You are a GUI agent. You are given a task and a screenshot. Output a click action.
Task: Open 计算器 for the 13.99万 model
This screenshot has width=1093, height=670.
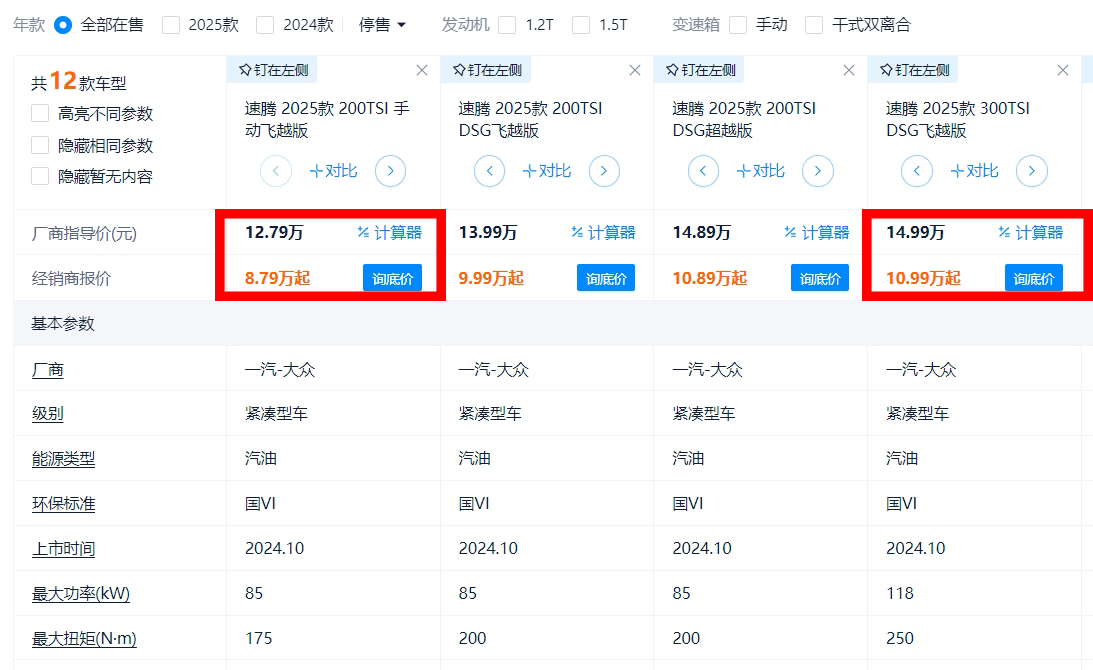coord(604,233)
